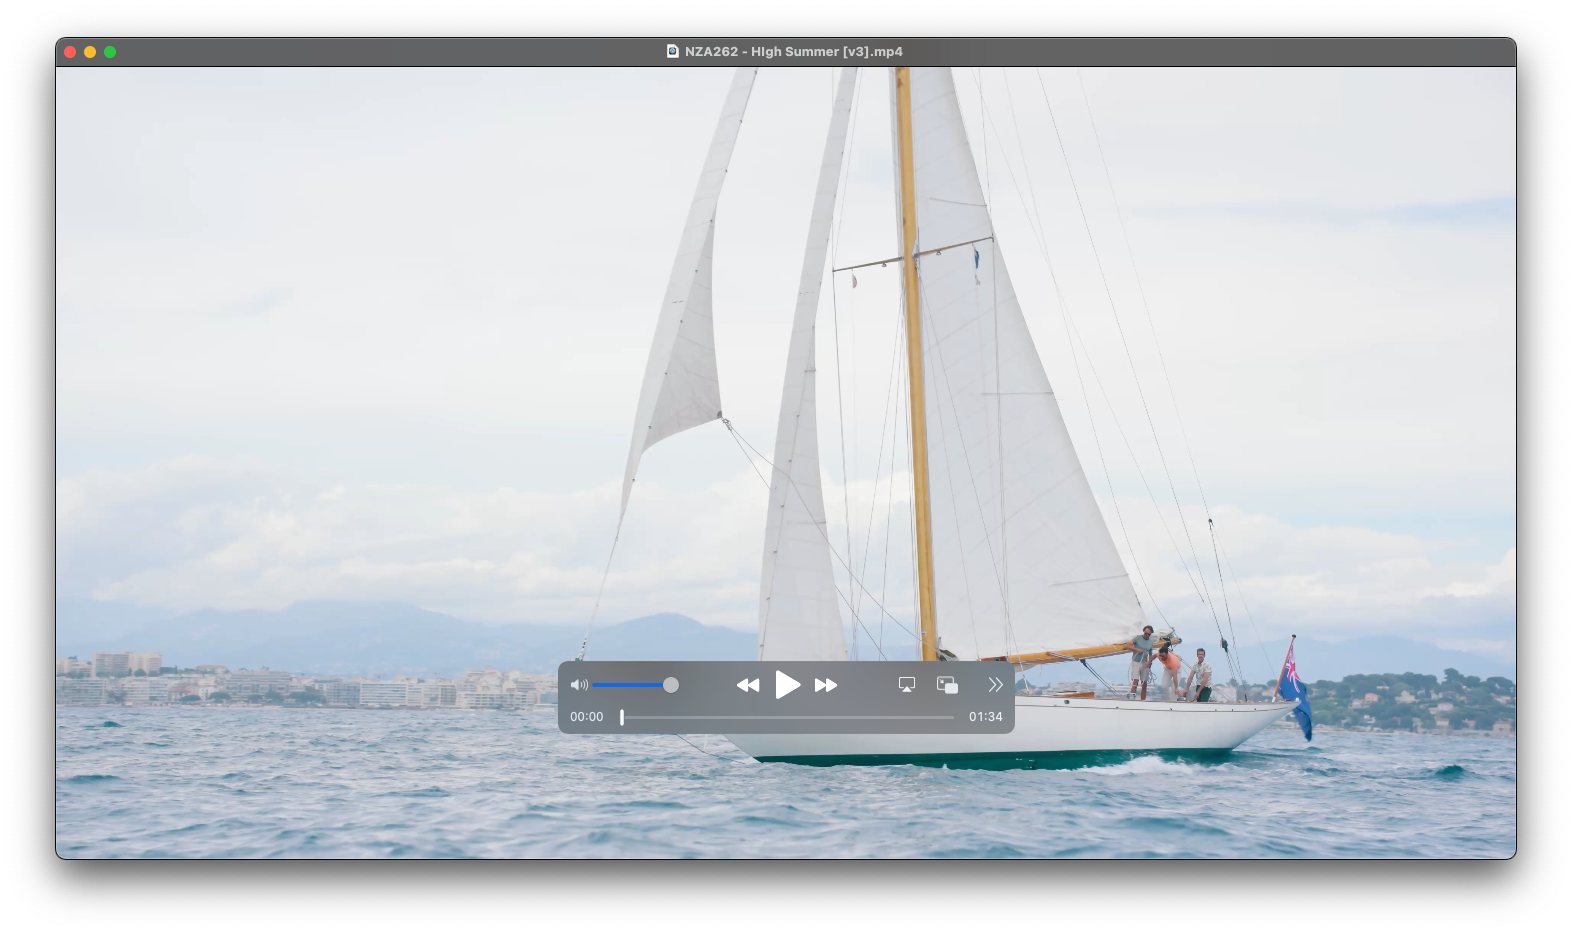This screenshot has height=933, width=1572.
Task: Open the AirPlay menu
Action: (907, 685)
